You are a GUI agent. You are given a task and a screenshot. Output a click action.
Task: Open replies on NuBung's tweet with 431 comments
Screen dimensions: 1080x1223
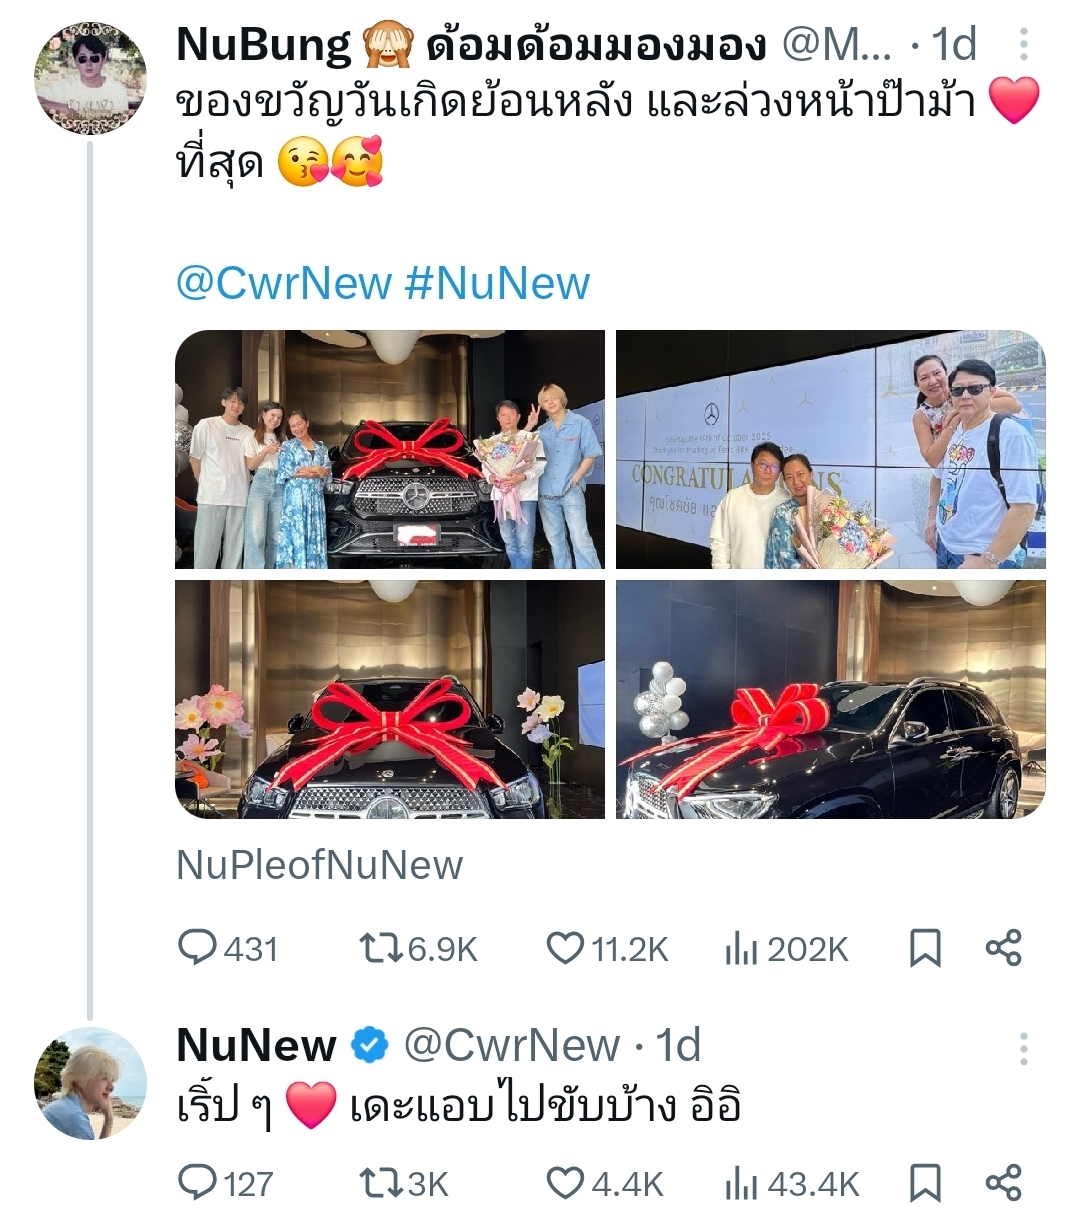pyautogui.click(x=228, y=948)
